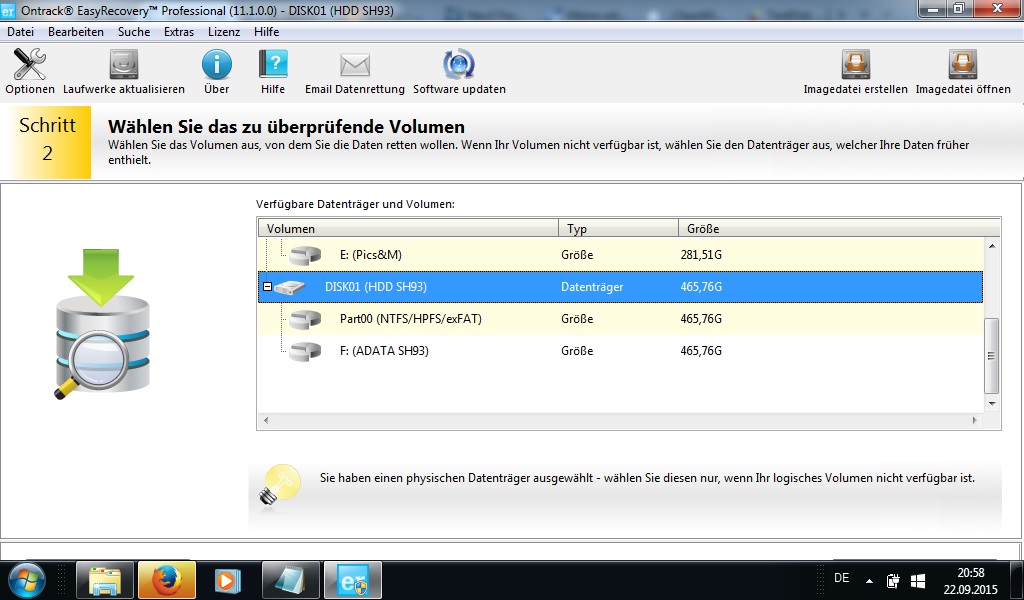Click the drive icon beside F: (ADATA SH93)

[x=306, y=351]
